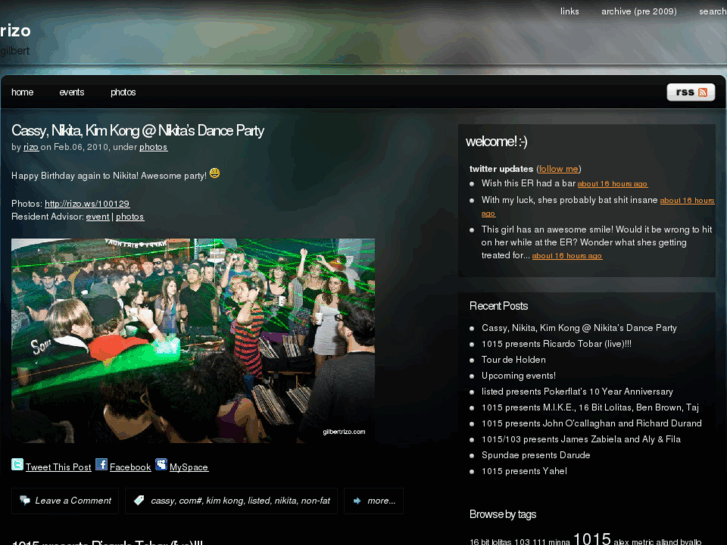The width and height of the screenshot is (727, 545).
Task: Click the nikita tag
Action: pos(286,500)
